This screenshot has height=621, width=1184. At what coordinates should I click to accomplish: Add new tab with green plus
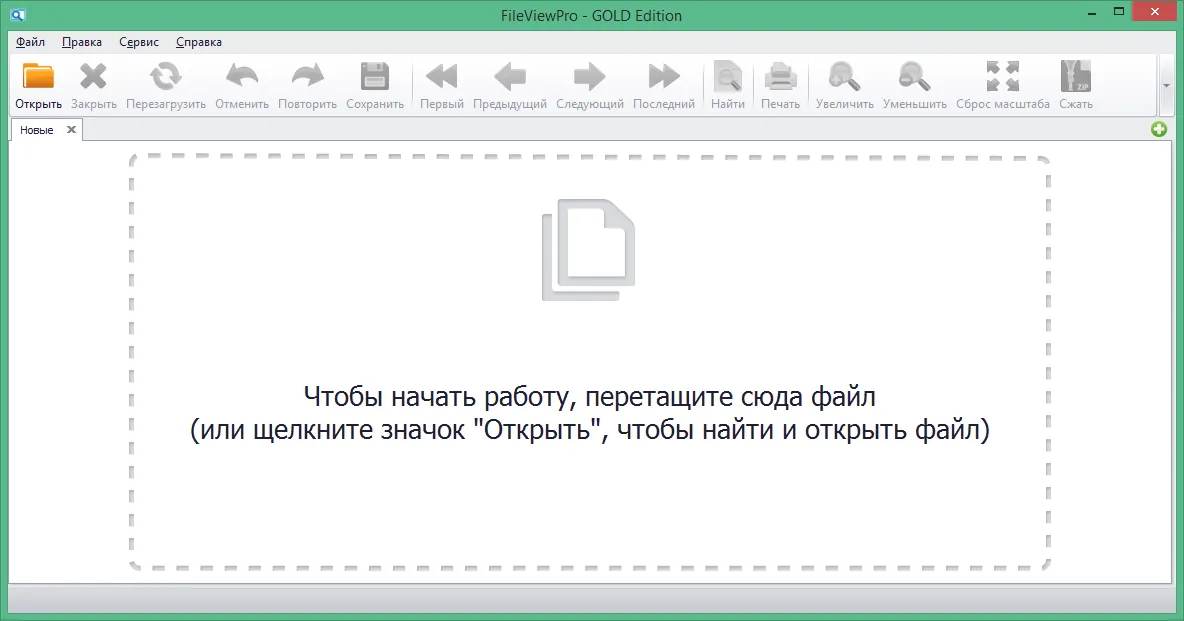click(x=1159, y=129)
